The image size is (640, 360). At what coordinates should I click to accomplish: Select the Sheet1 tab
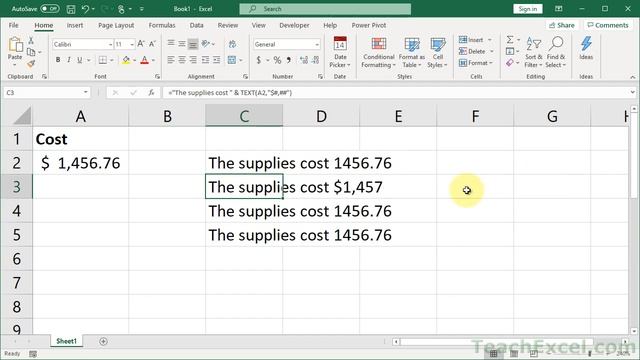pos(67,341)
